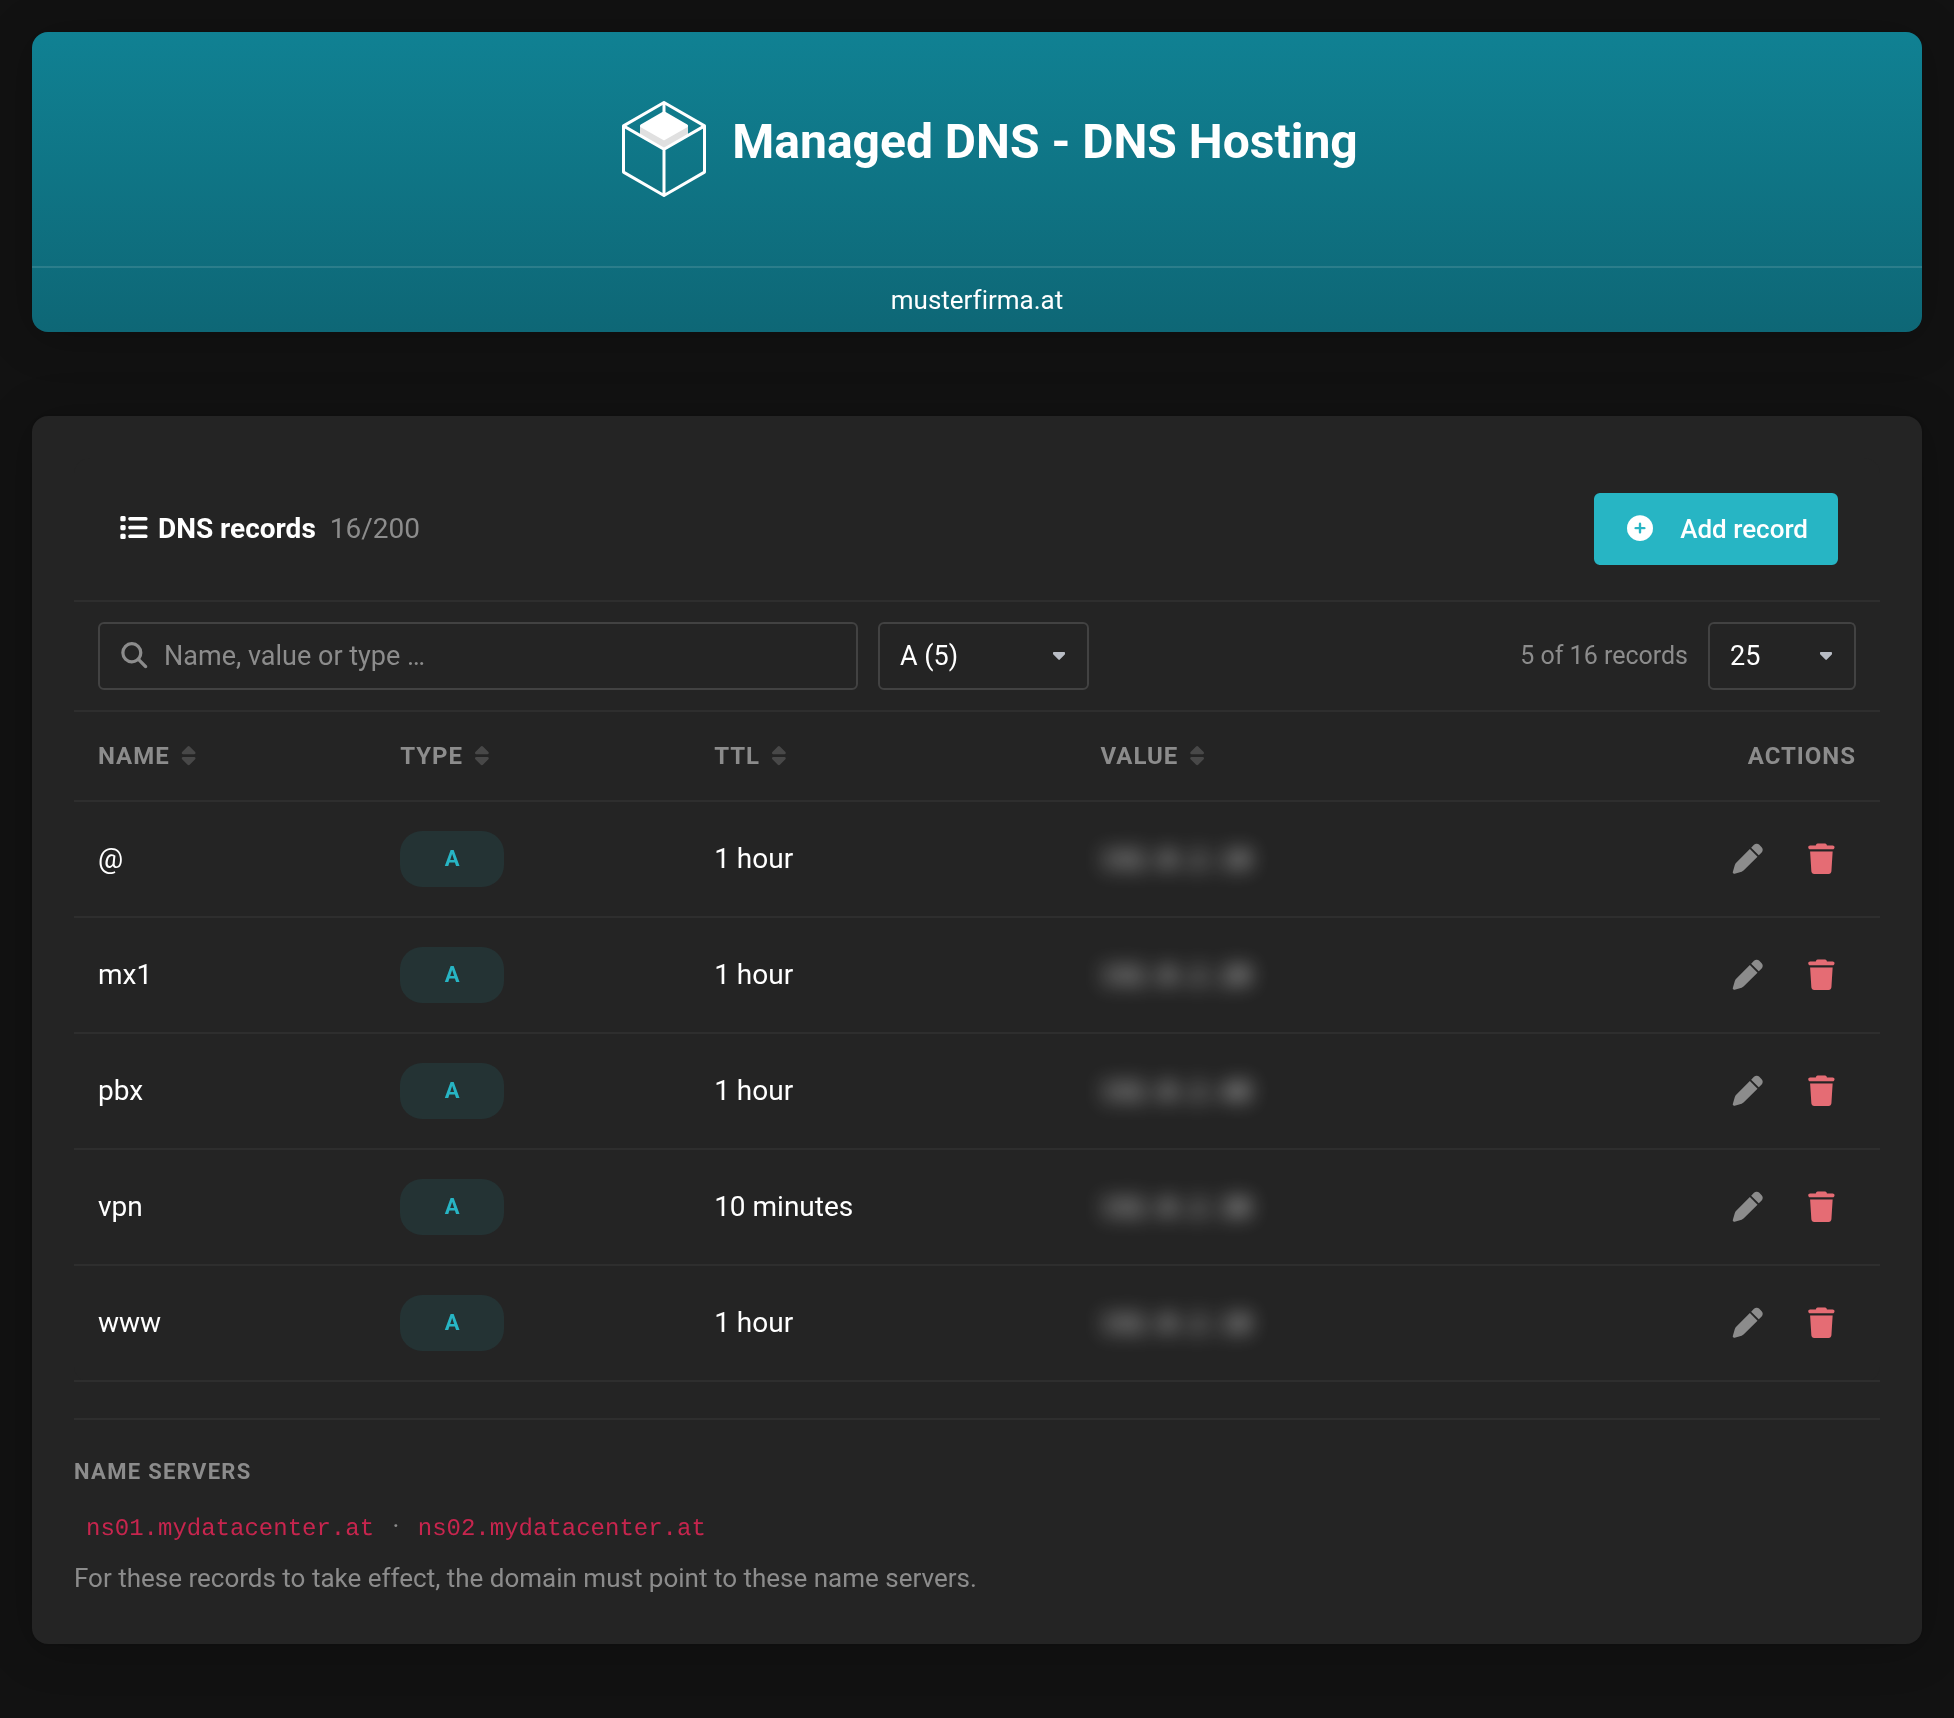Image resolution: width=1954 pixels, height=1718 pixels.
Task: Edit the www record
Action: point(1747,1323)
